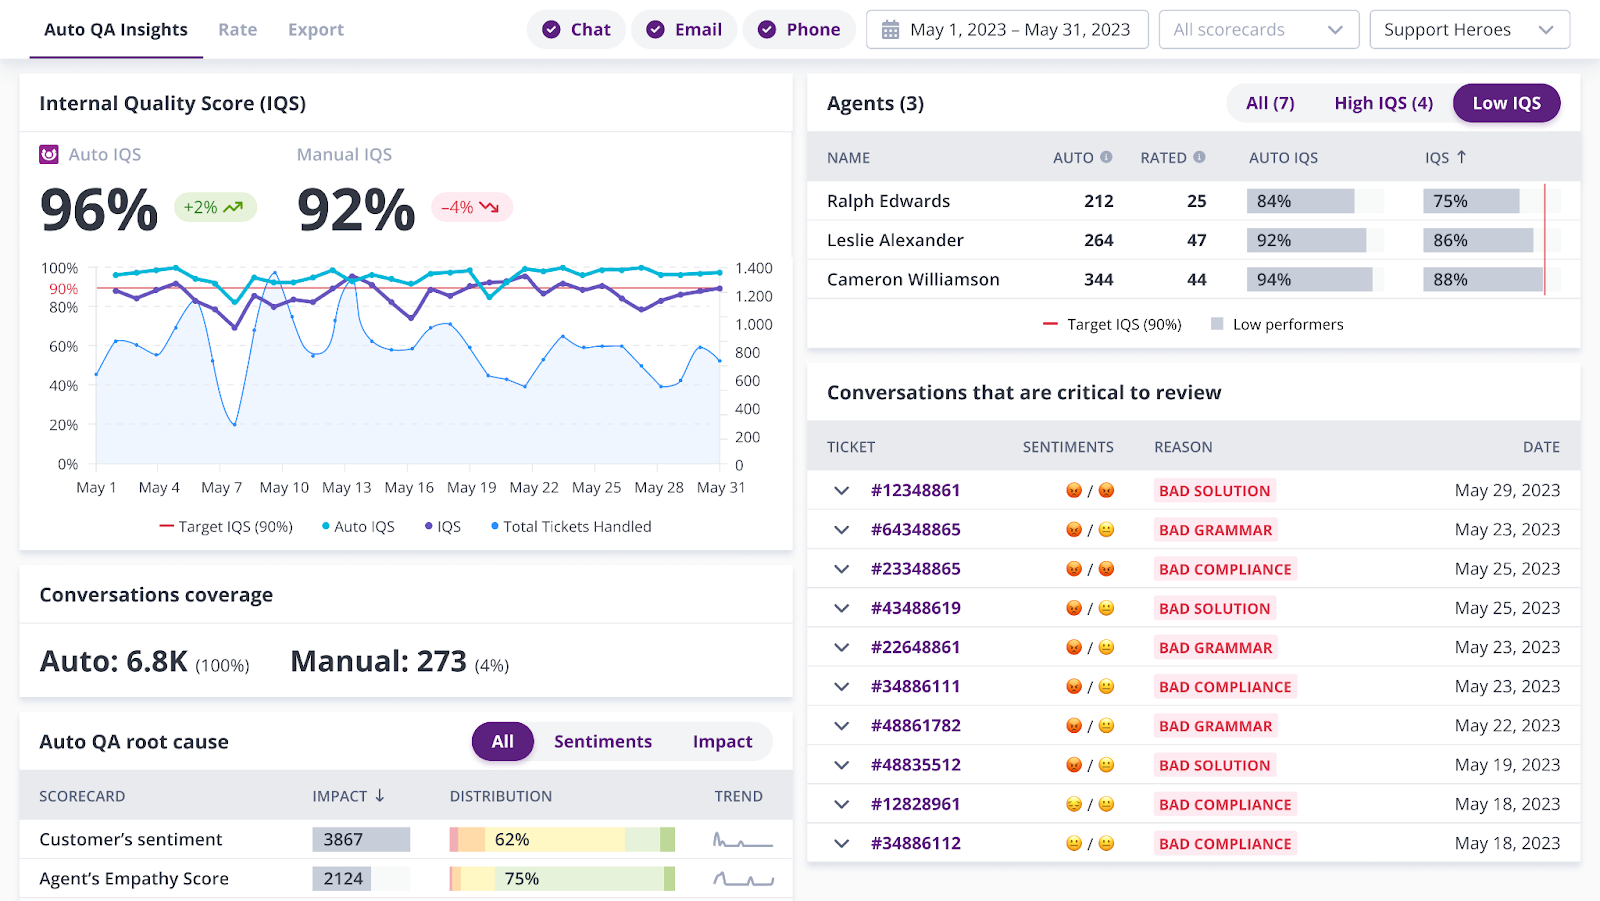This screenshot has width=1600, height=901.
Task: Click sentiment emojis for ticket #12828961
Action: click(1090, 804)
